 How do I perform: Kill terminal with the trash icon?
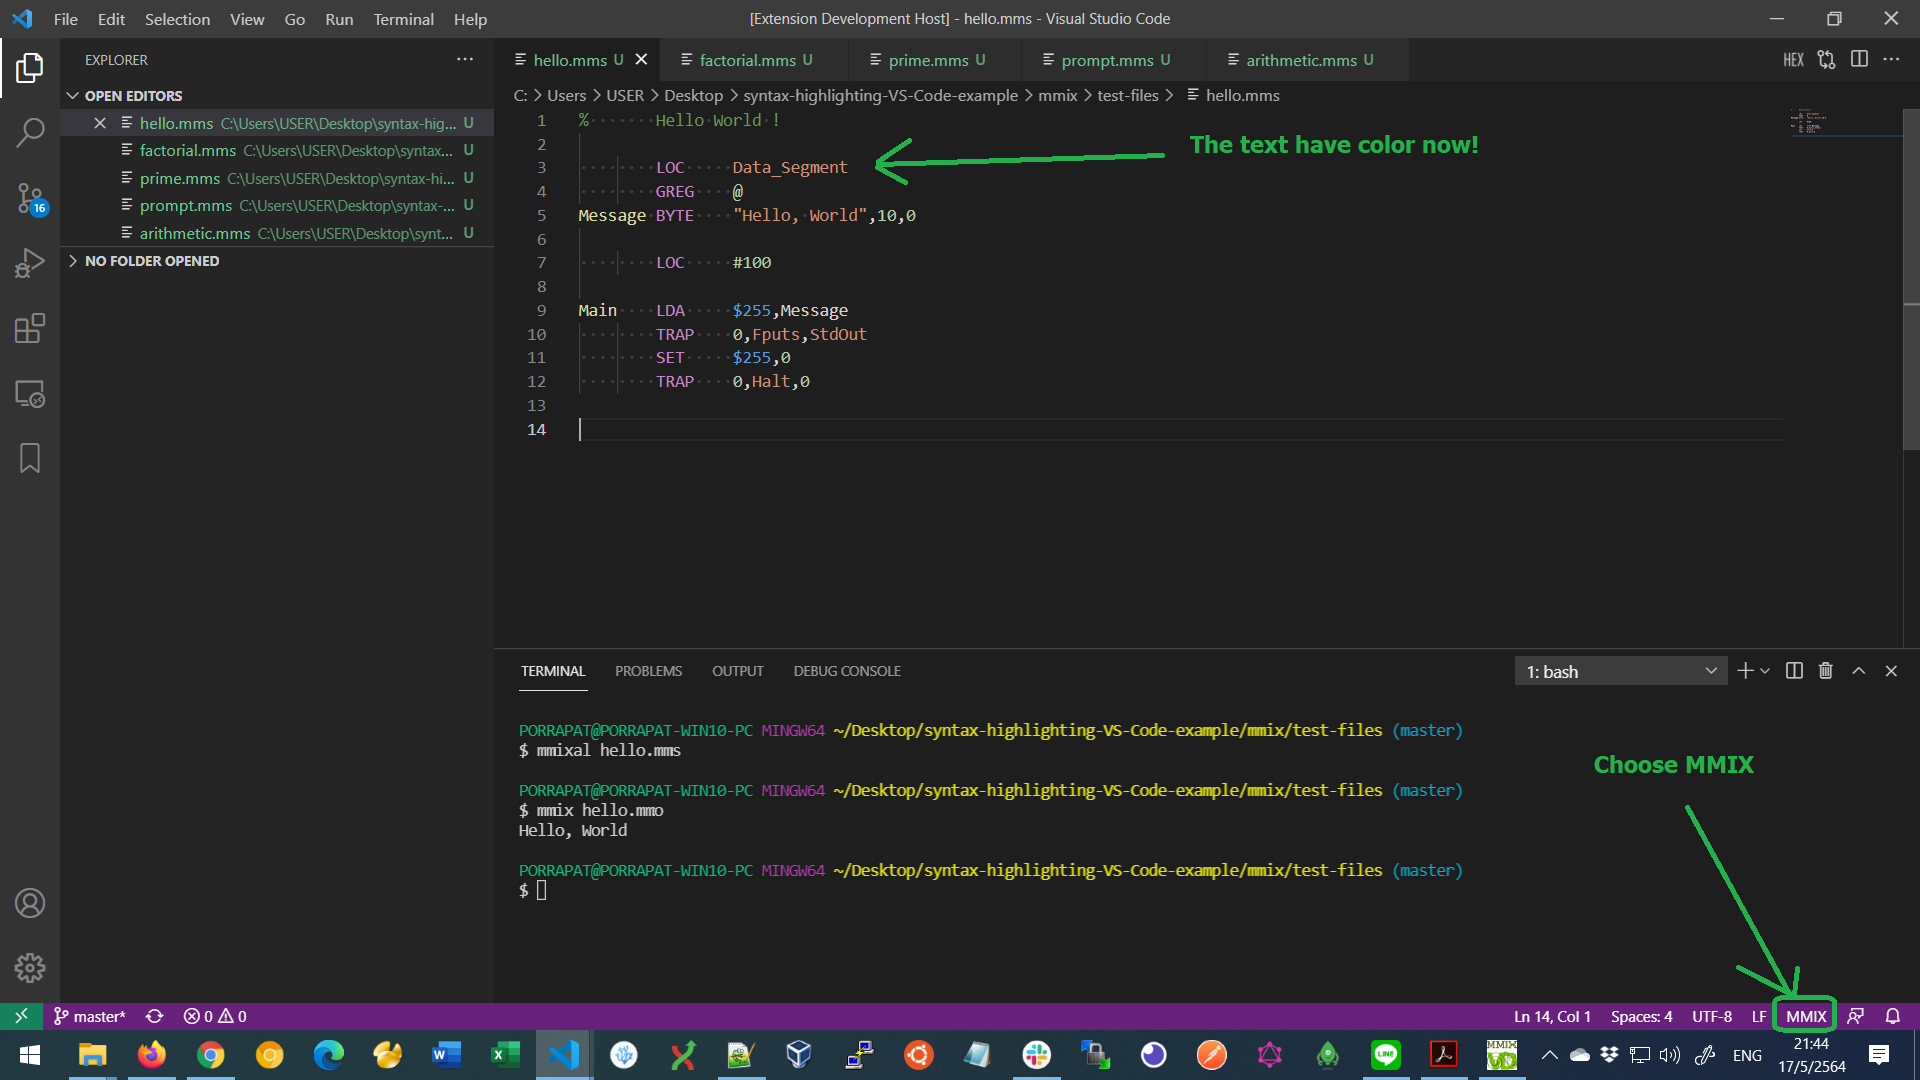(x=1825, y=671)
